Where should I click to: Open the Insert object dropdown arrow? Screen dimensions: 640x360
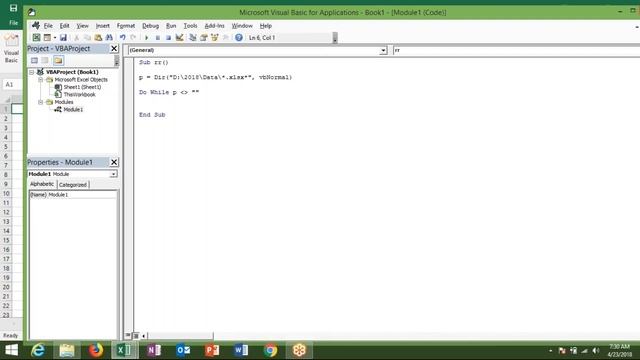[x=55, y=38]
